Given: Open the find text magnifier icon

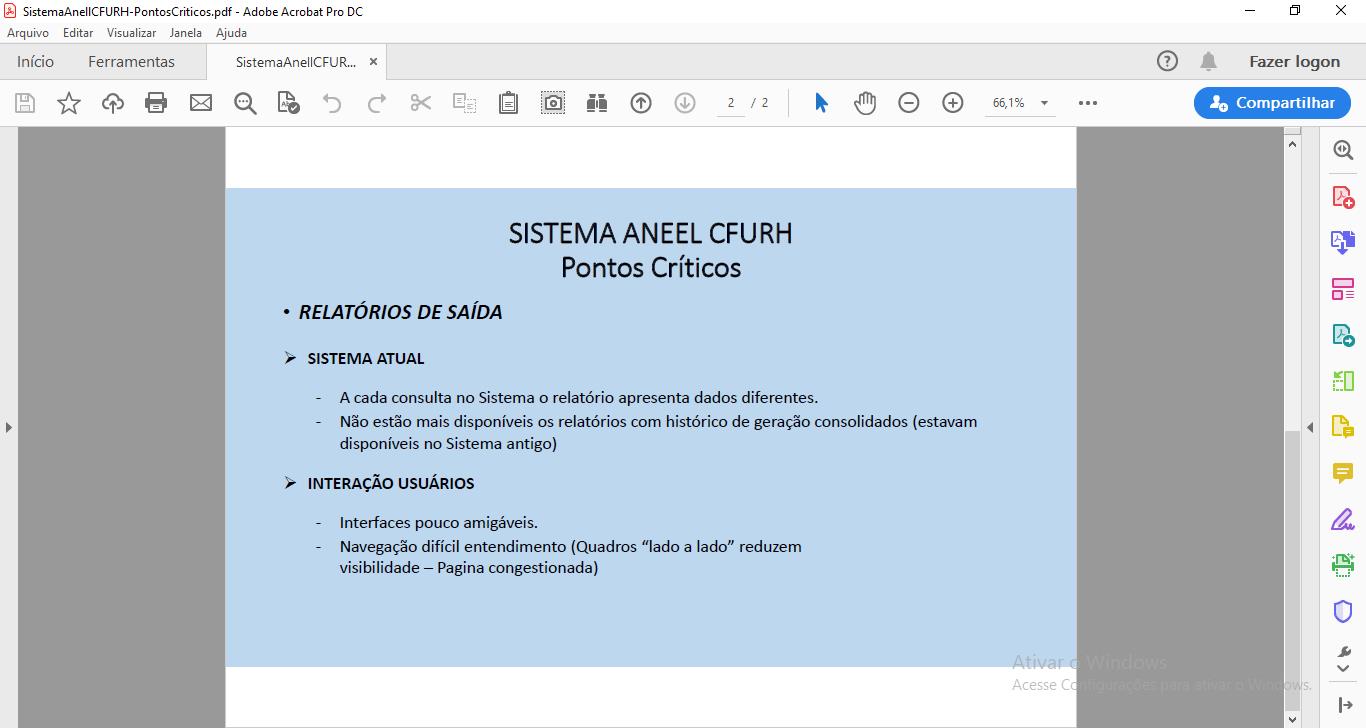Looking at the screenshot, I should 245,103.
